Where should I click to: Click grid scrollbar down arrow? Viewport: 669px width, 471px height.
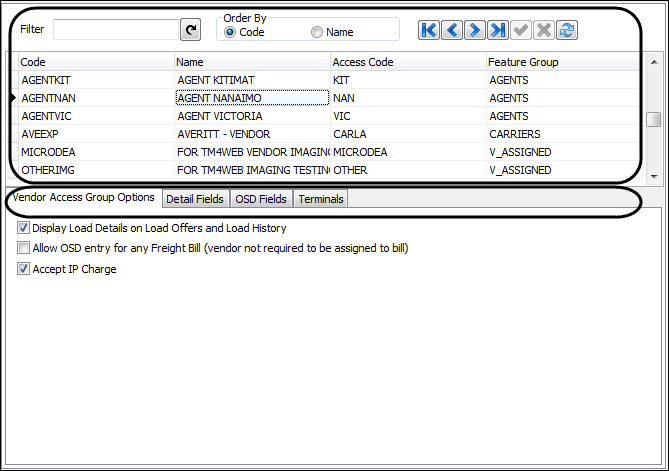pos(654,176)
